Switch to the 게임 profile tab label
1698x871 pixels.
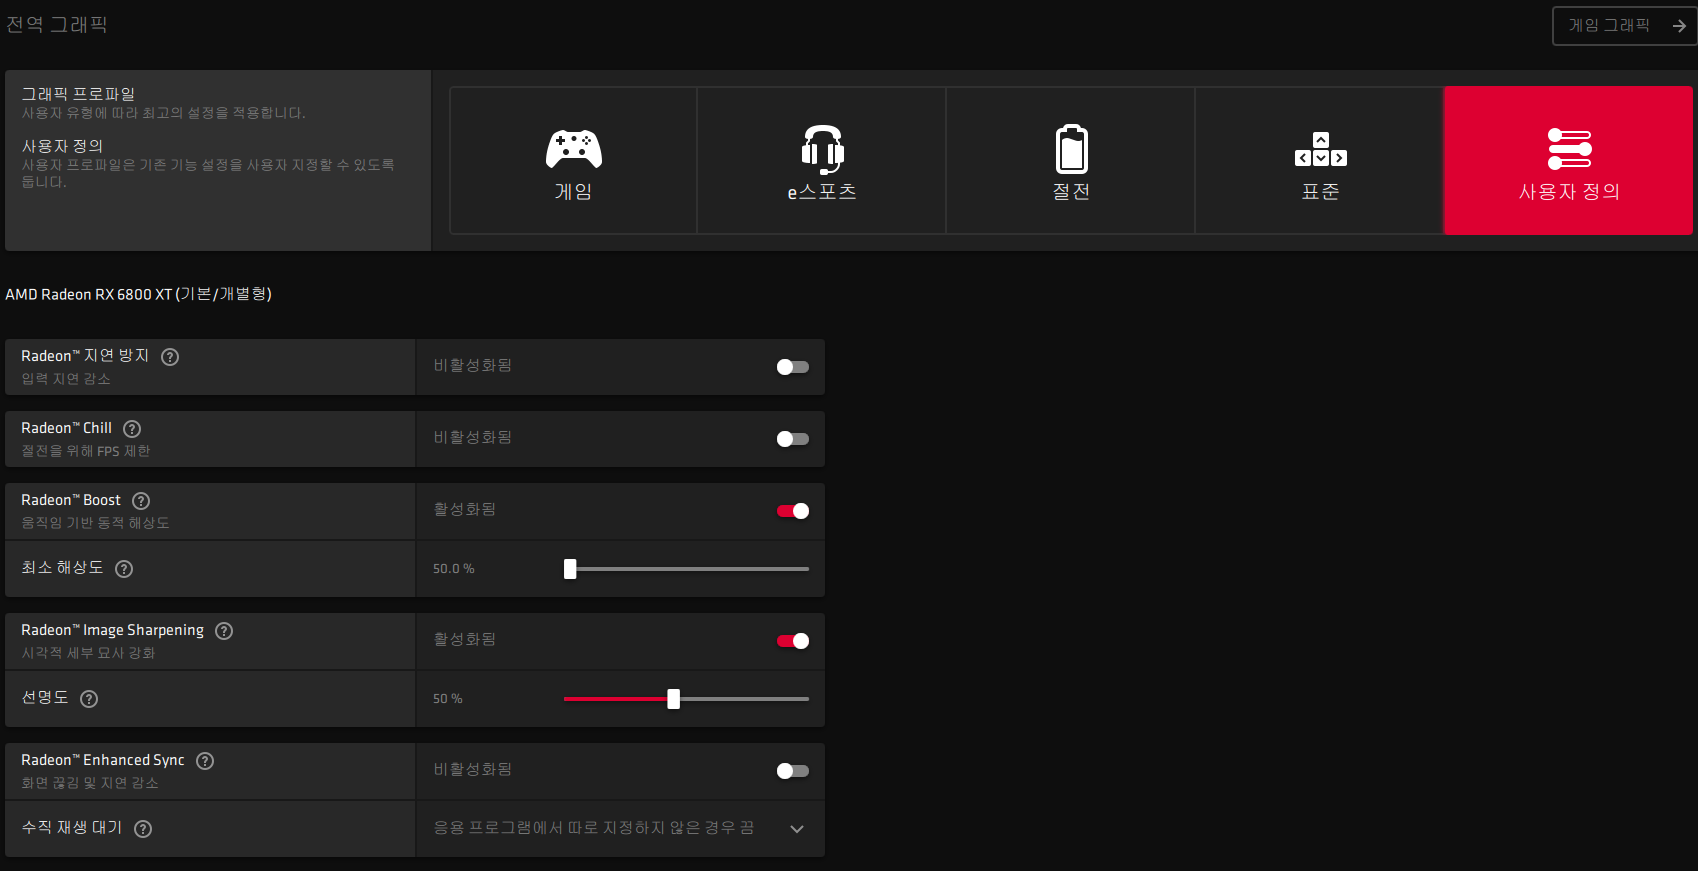click(573, 192)
